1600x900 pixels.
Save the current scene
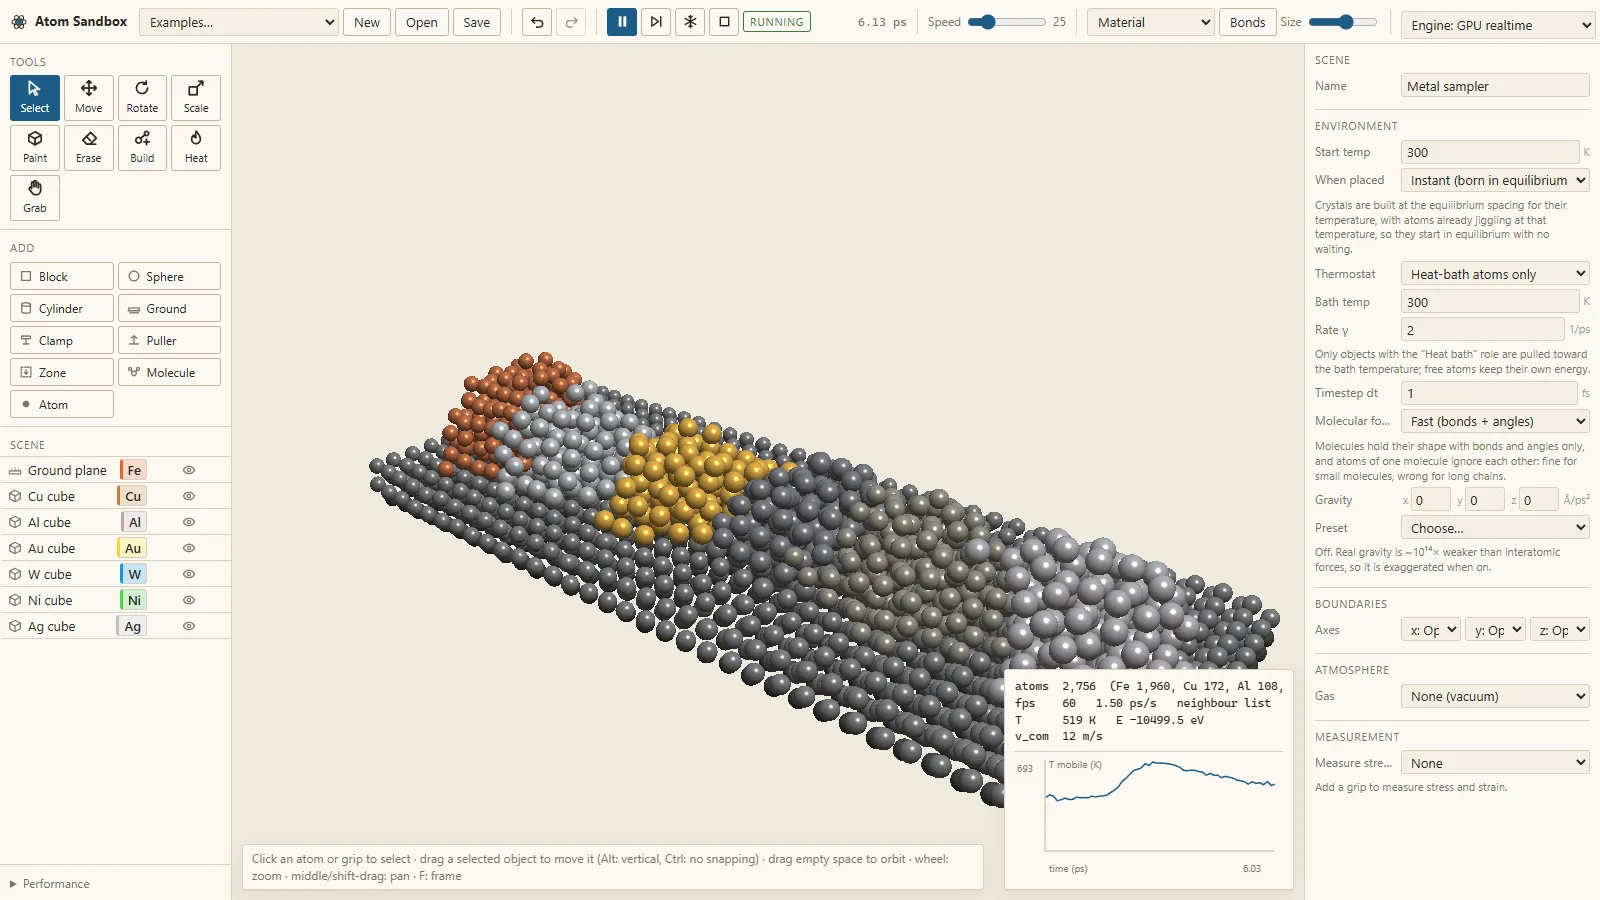[x=477, y=22]
